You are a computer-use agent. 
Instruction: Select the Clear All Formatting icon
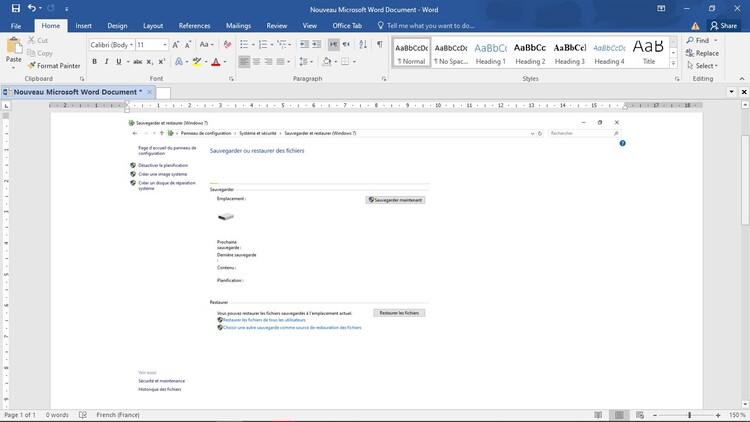click(225, 45)
